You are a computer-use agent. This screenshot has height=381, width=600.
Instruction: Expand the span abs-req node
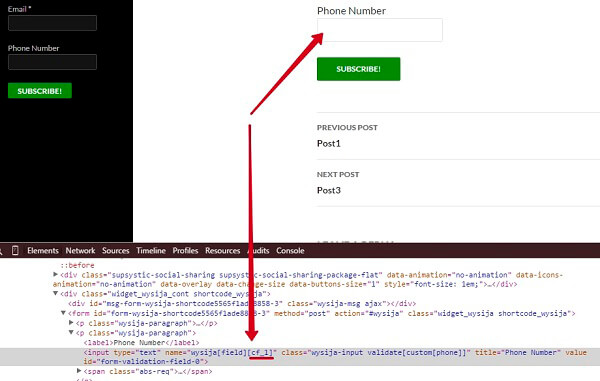(x=79, y=371)
